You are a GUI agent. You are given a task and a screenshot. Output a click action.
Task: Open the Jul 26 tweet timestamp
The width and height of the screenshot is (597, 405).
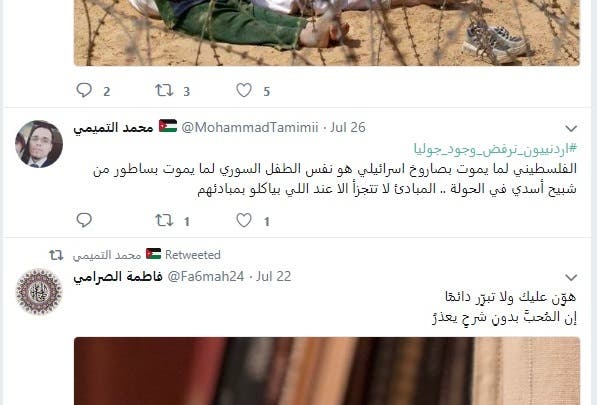point(348,127)
